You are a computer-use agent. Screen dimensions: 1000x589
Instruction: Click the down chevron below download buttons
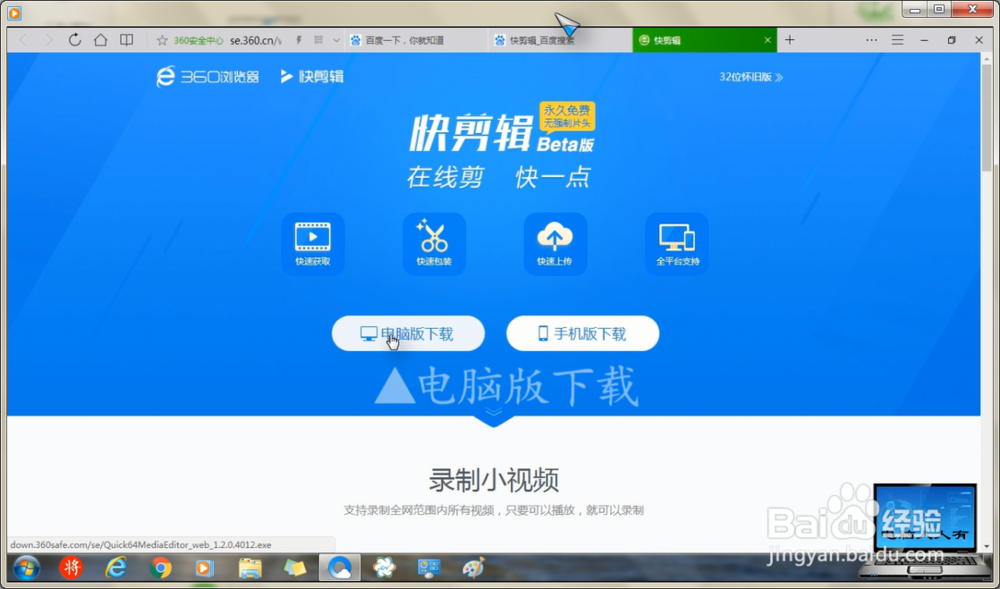[494, 412]
